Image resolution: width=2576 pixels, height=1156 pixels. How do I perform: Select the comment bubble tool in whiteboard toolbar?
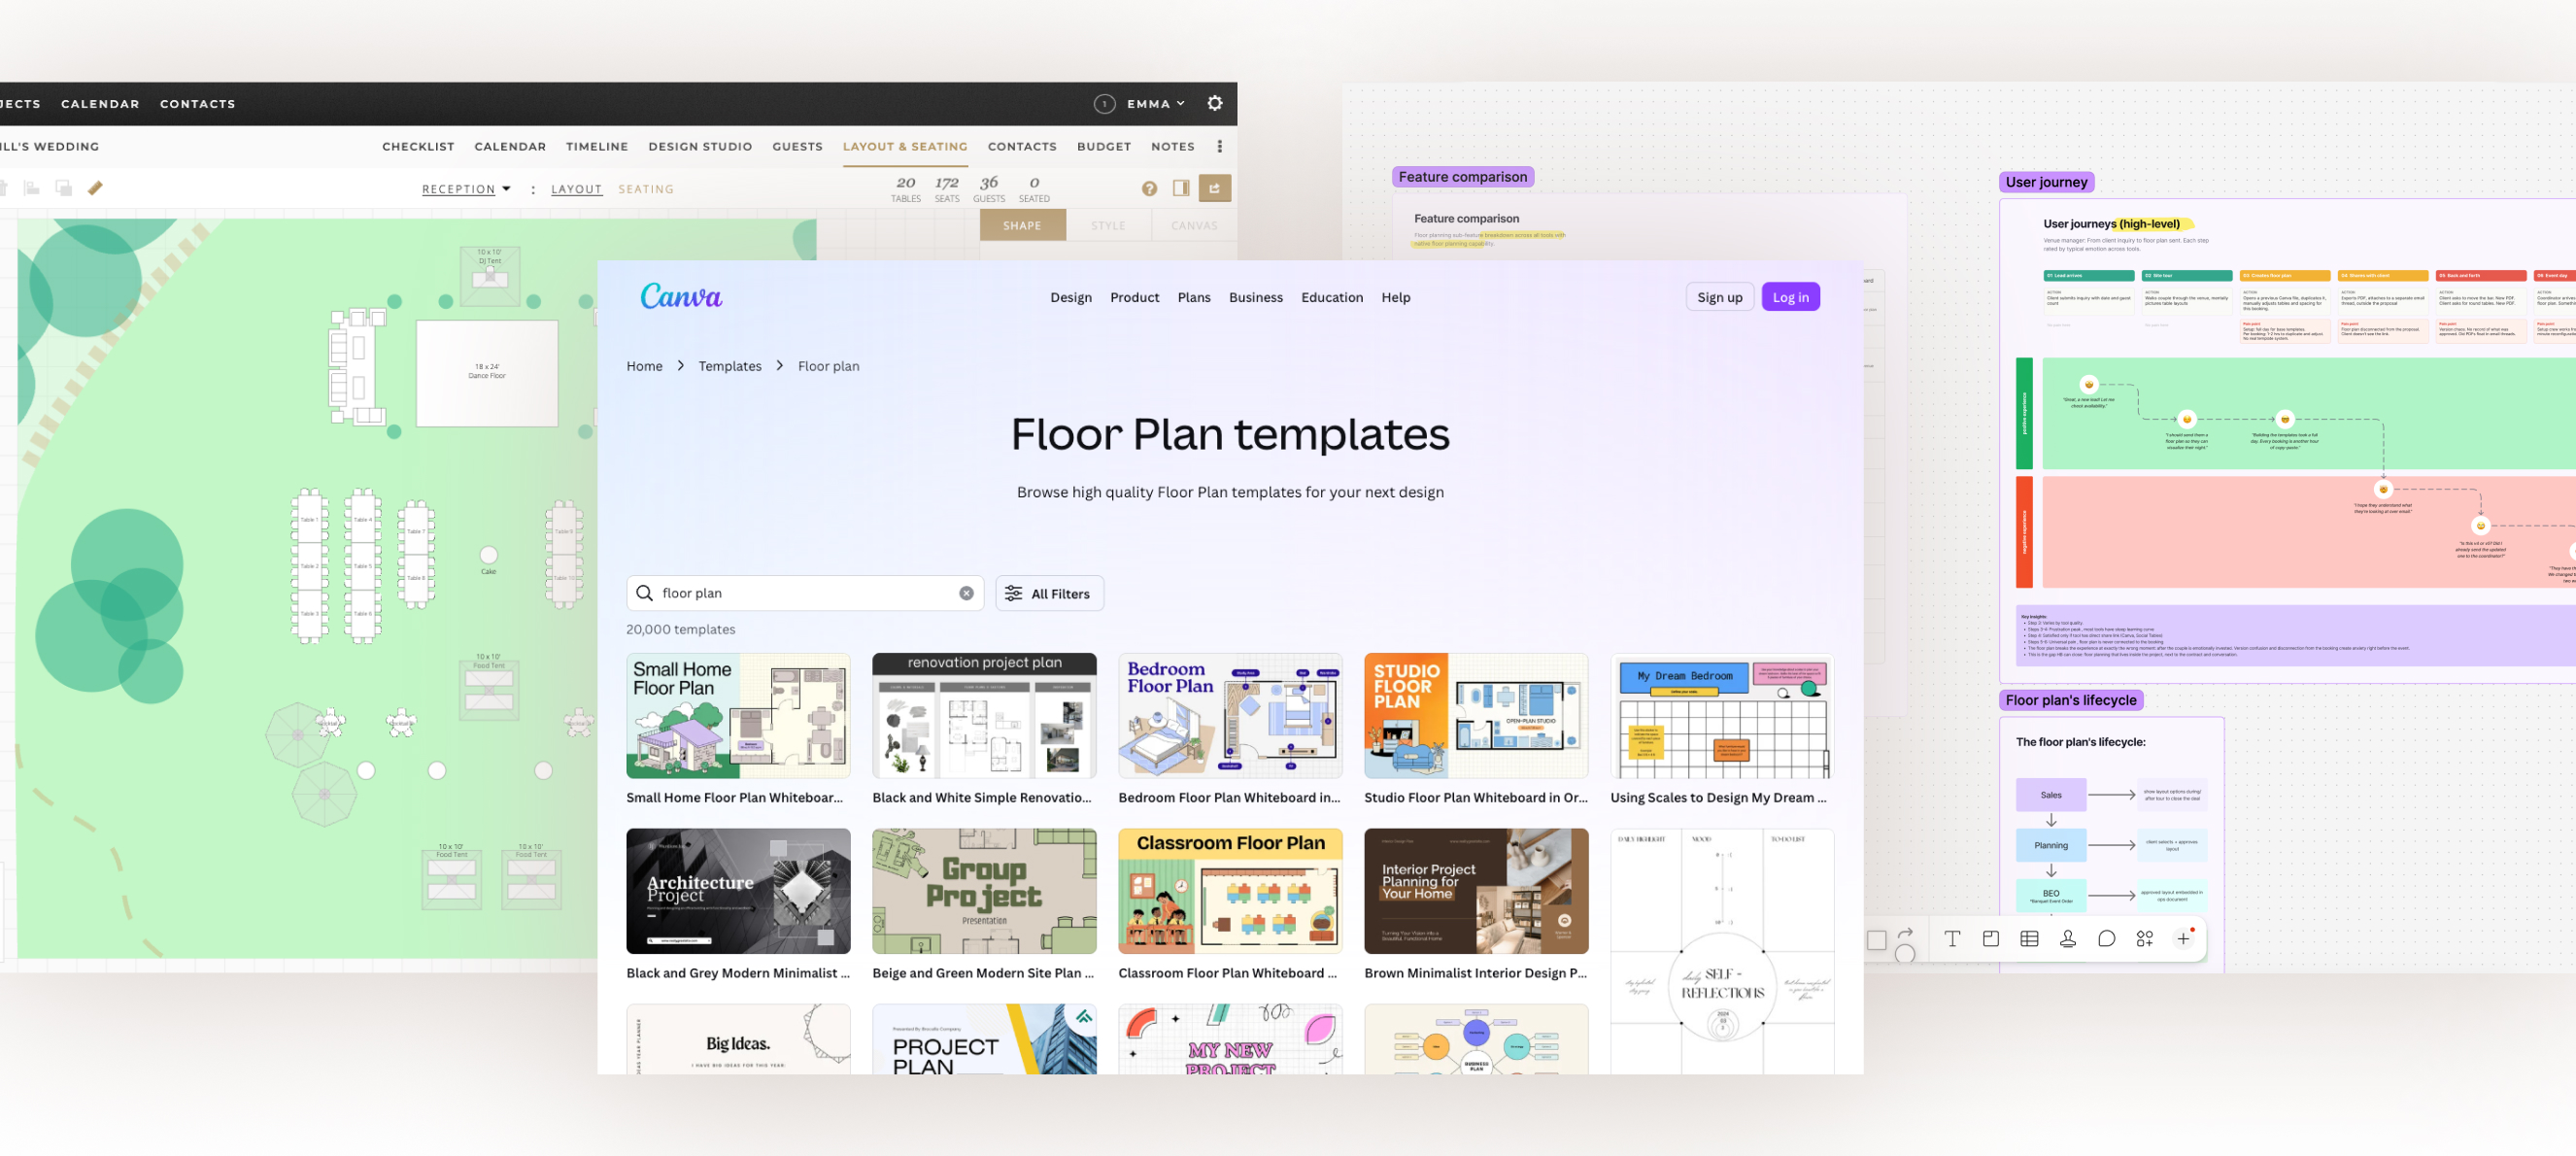point(2106,939)
